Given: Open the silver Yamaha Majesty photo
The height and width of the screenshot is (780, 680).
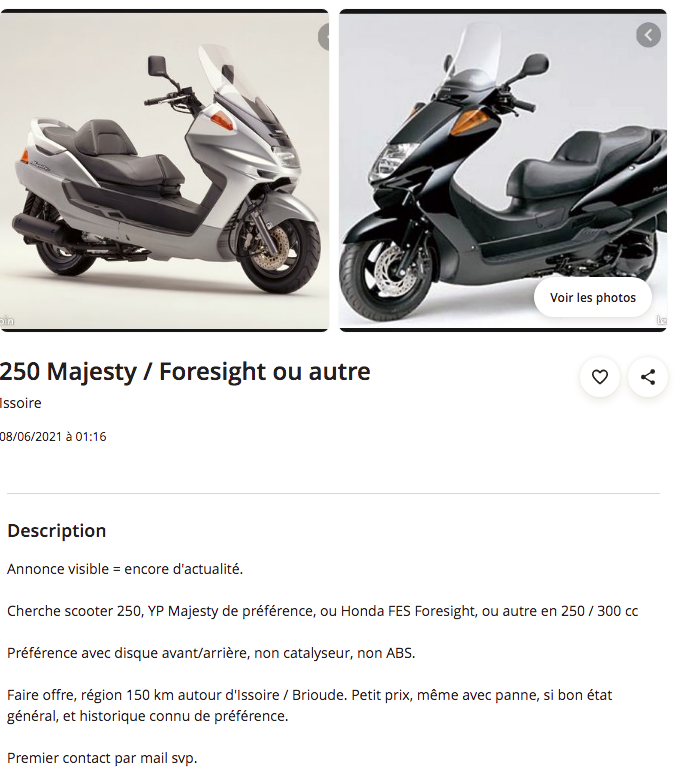Looking at the screenshot, I should pos(164,170).
